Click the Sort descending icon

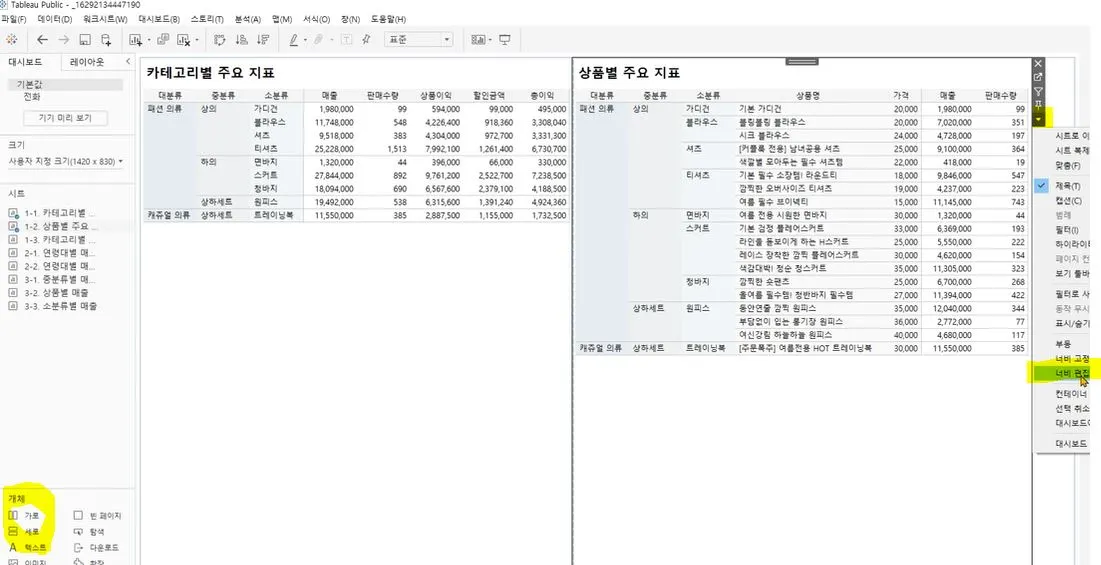point(263,39)
